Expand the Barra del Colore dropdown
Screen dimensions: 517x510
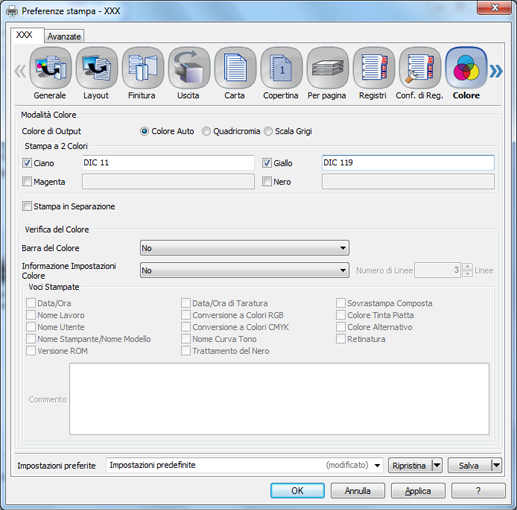click(x=245, y=248)
